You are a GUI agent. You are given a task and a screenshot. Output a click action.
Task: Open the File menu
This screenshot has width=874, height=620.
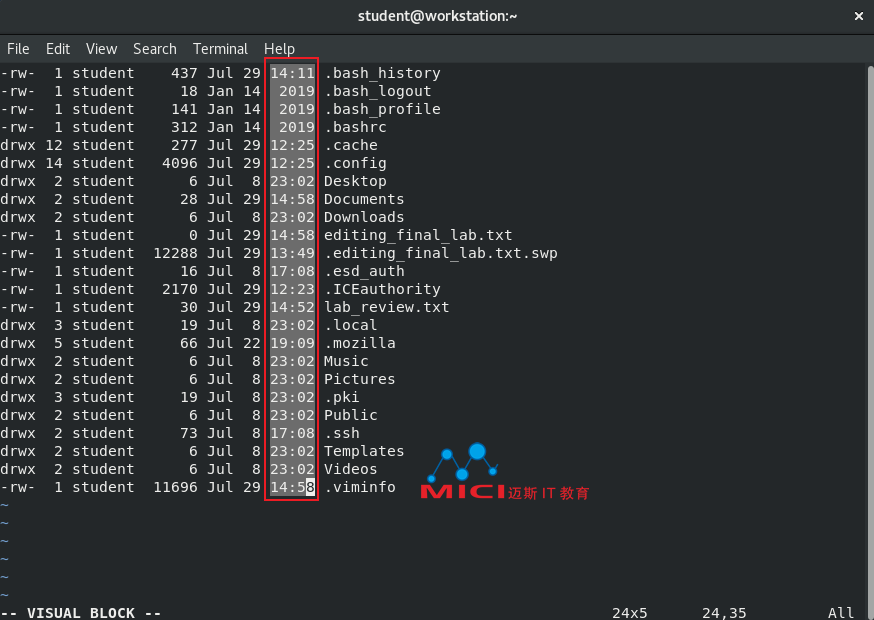tap(18, 49)
